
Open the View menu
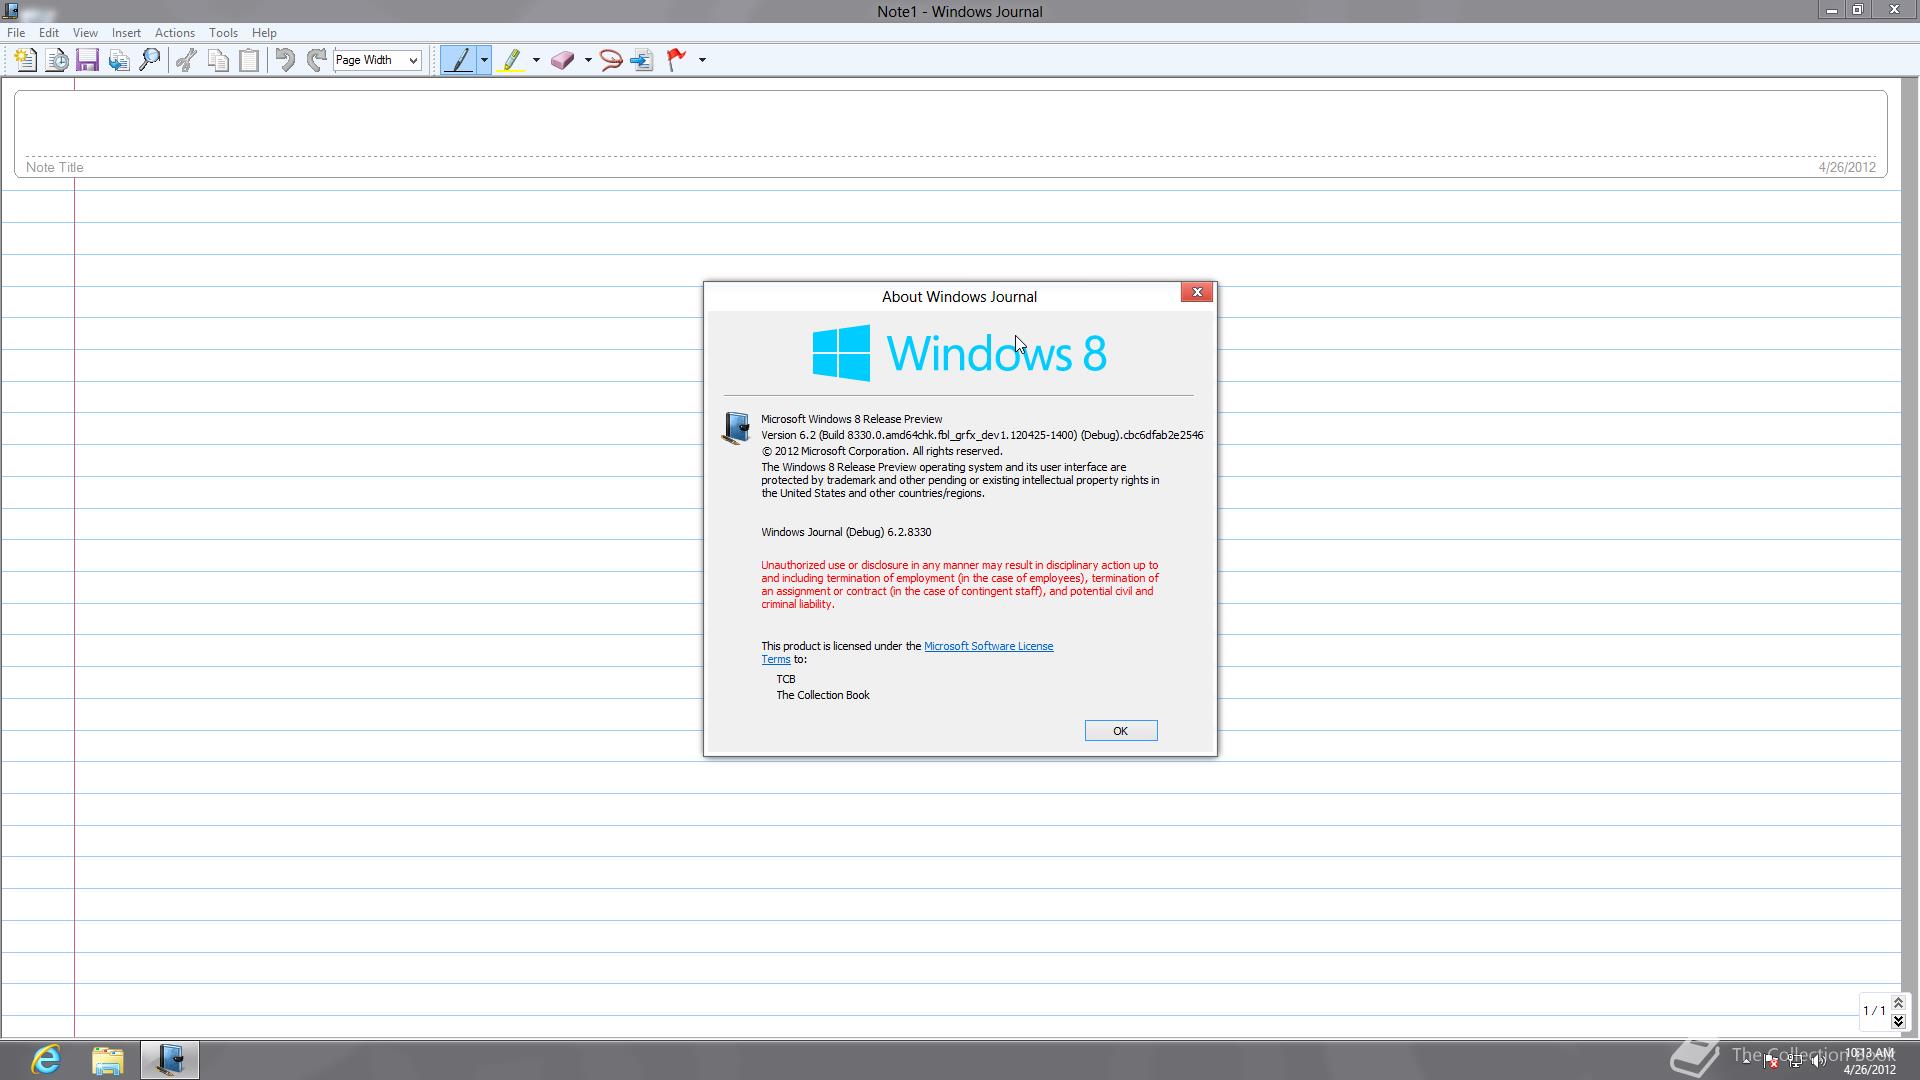click(85, 33)
